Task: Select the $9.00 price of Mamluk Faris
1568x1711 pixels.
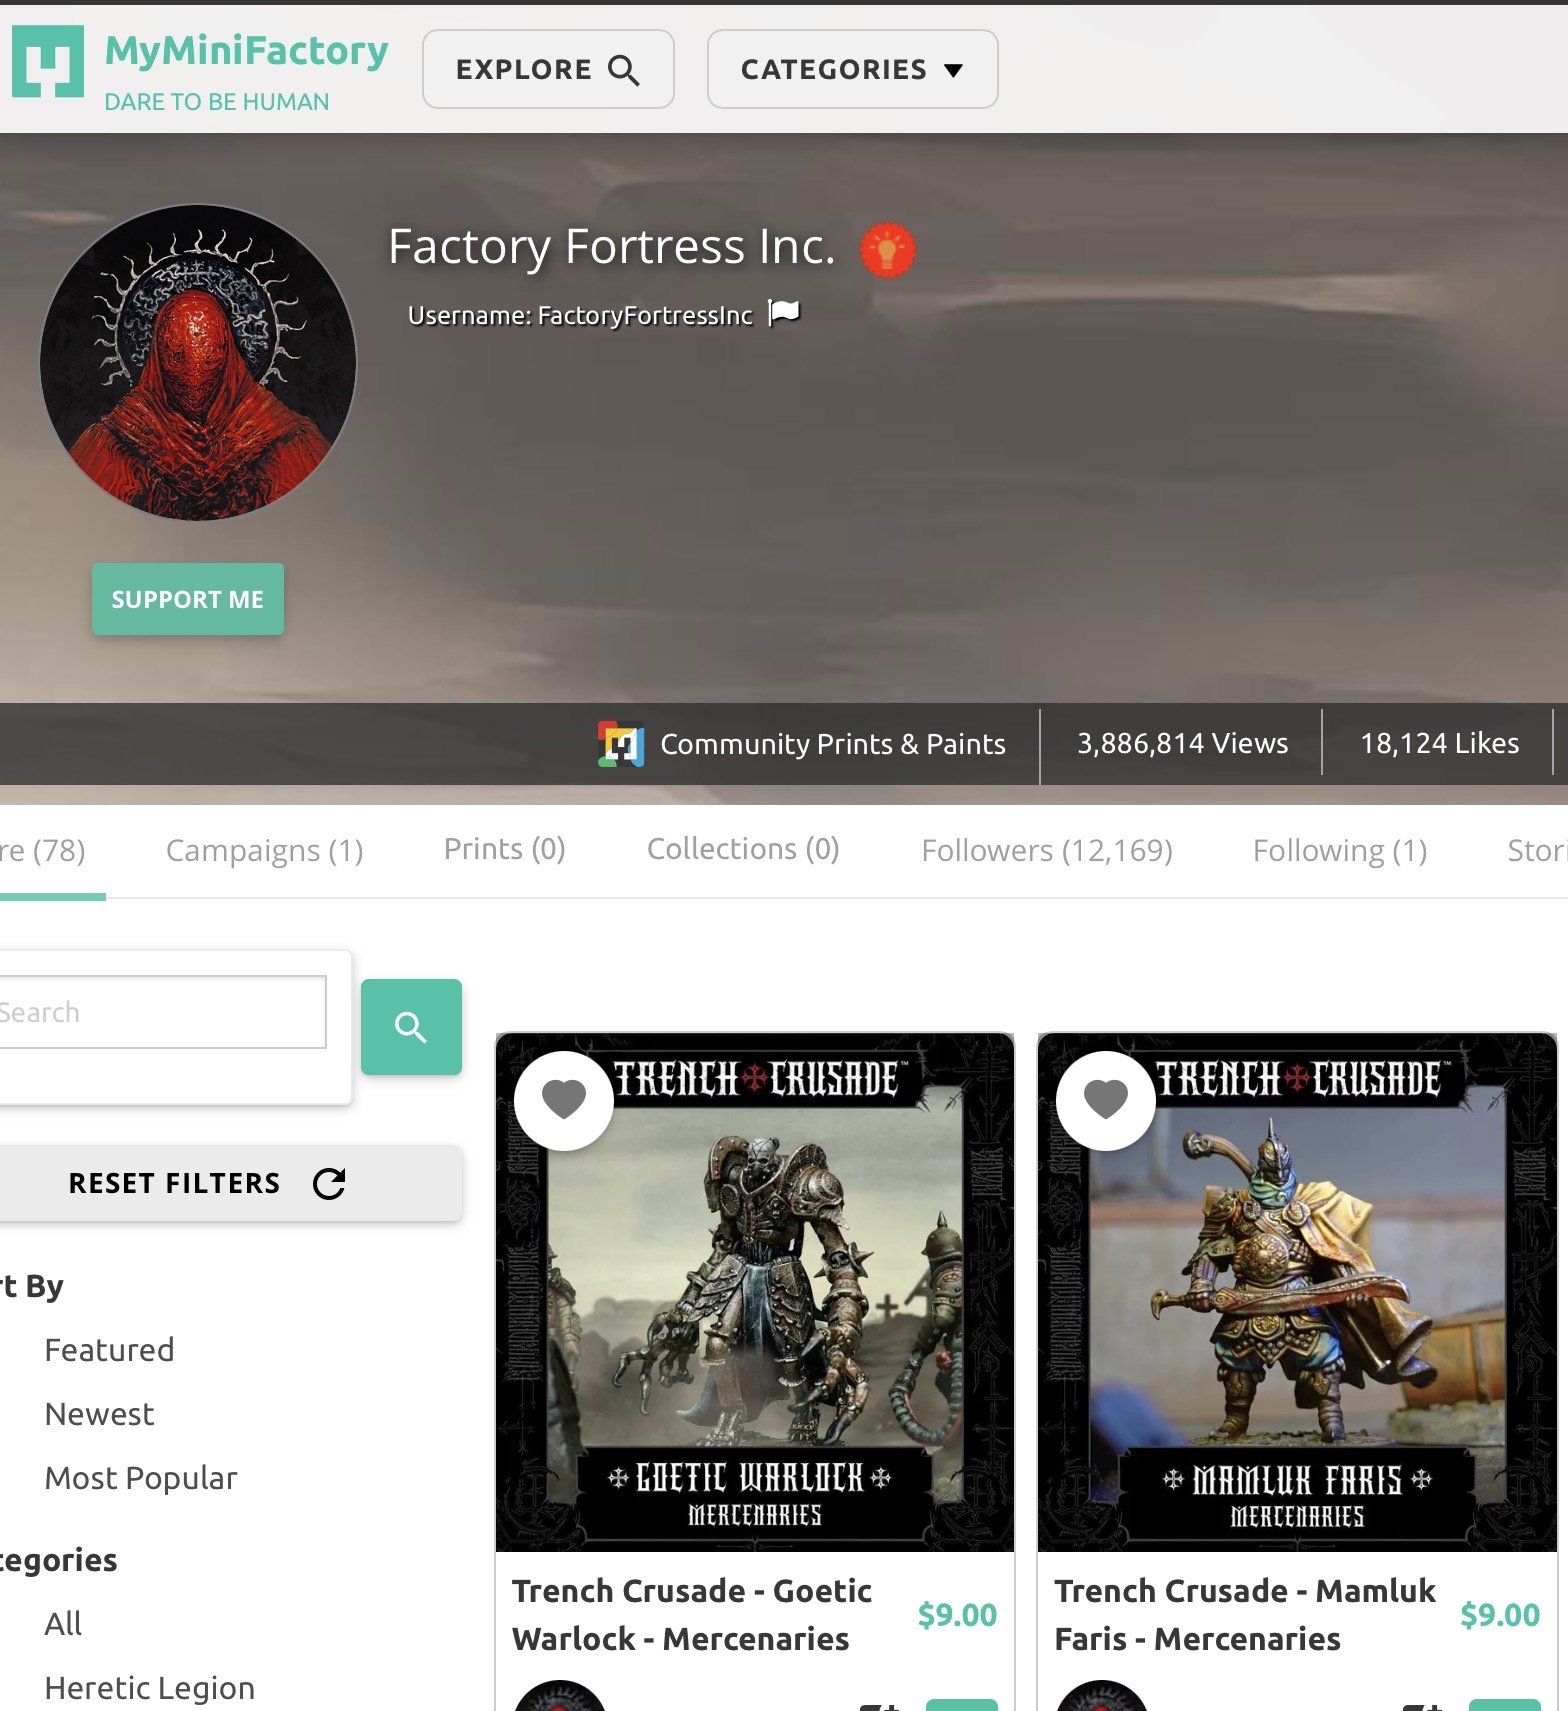Action: pos(1500,1614)
